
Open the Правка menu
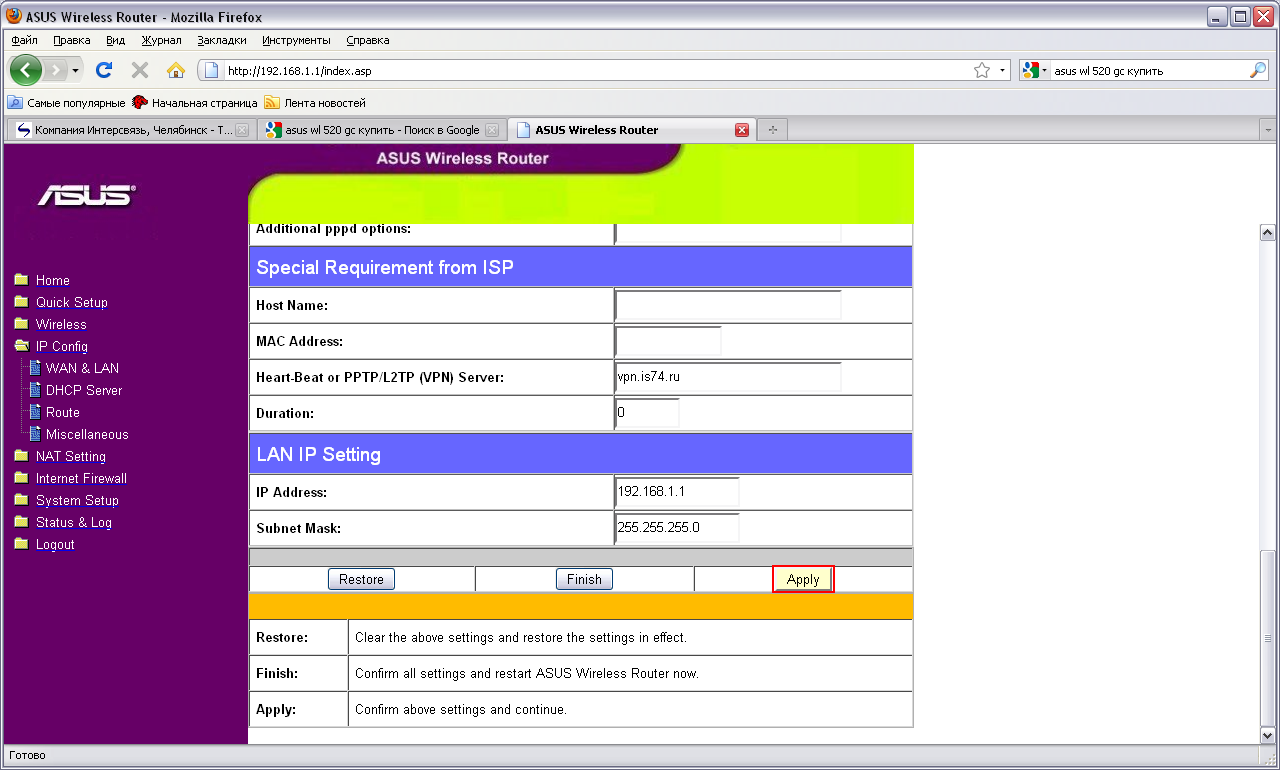(72, 40)
